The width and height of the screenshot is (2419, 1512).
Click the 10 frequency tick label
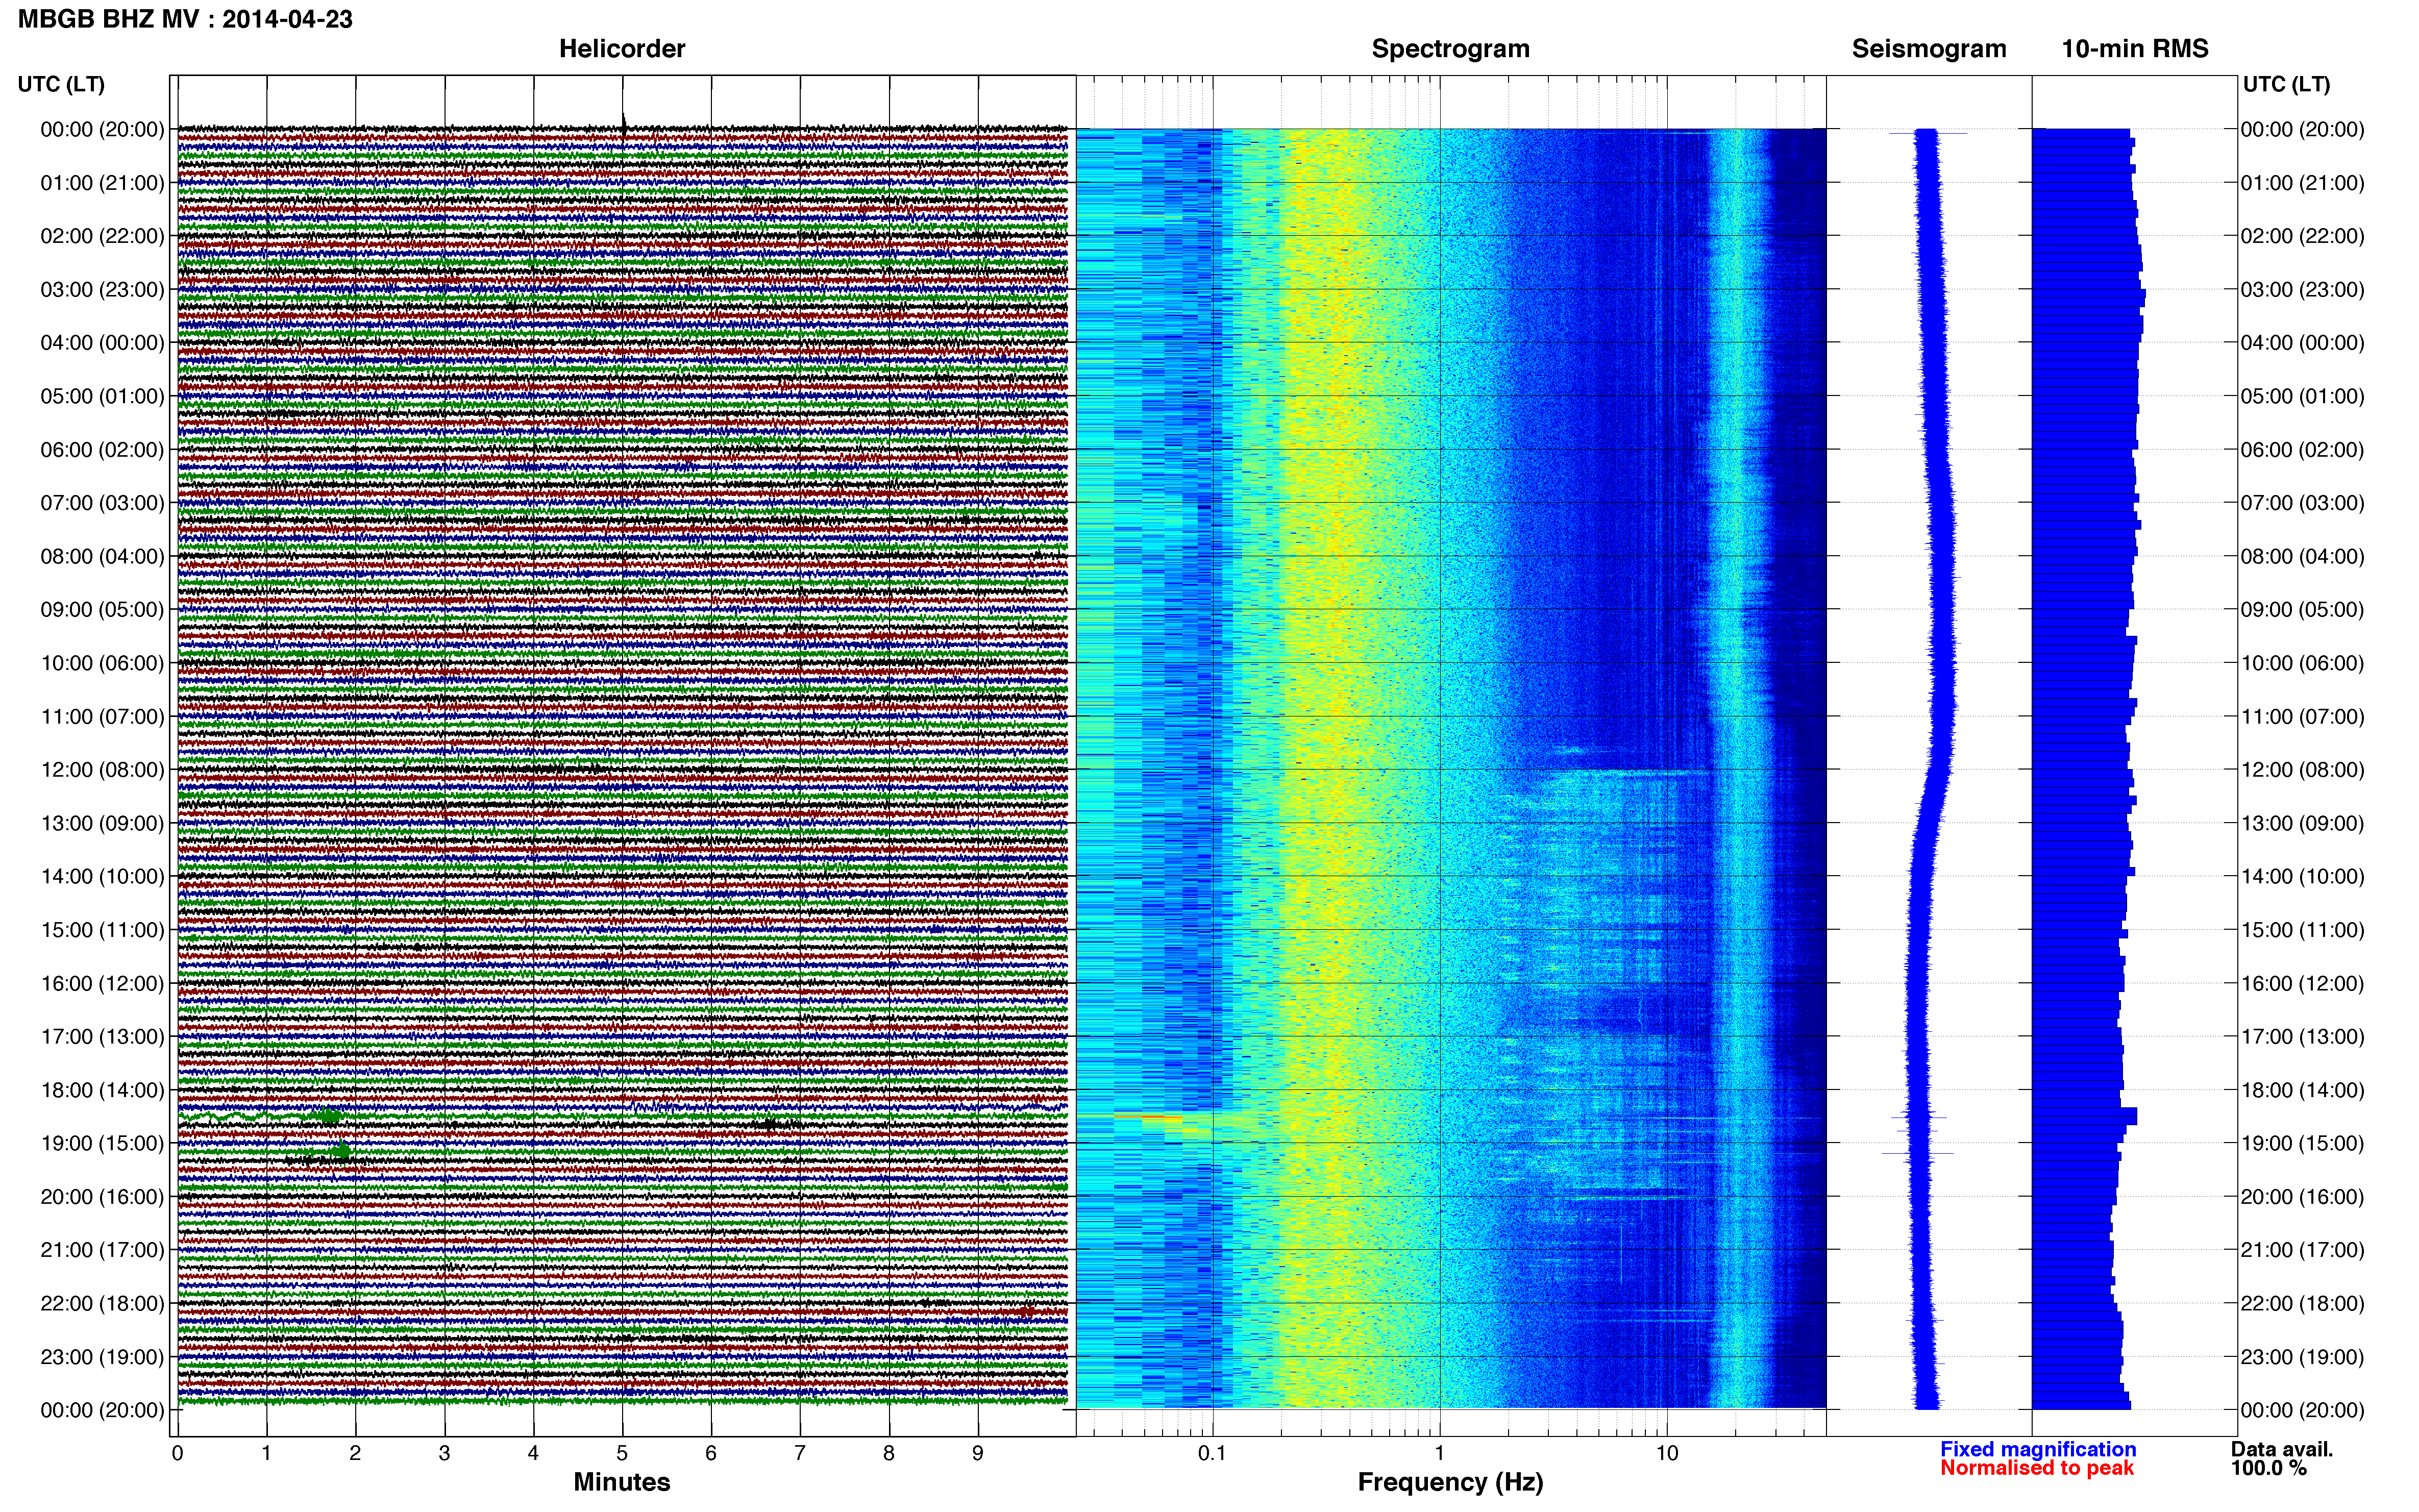point(1667,1453)
